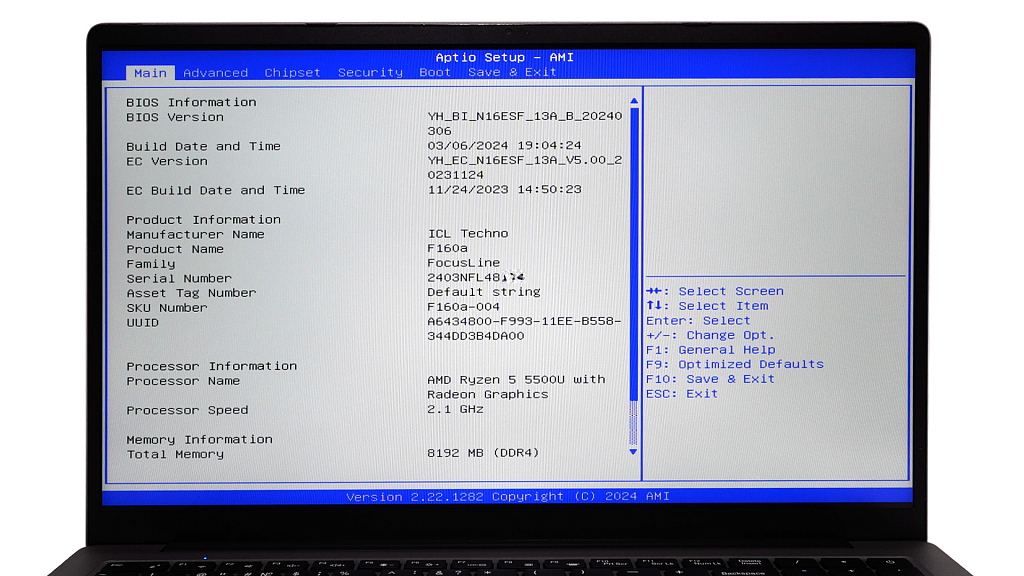Click the left-right arrows beside Select Screen
This screenshot has width=1024, height=576.
[656, 292]
